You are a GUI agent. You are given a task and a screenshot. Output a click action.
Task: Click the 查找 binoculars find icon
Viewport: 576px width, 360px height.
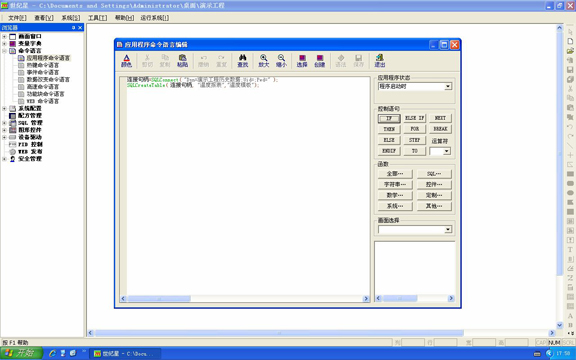[x=243, y=61]
